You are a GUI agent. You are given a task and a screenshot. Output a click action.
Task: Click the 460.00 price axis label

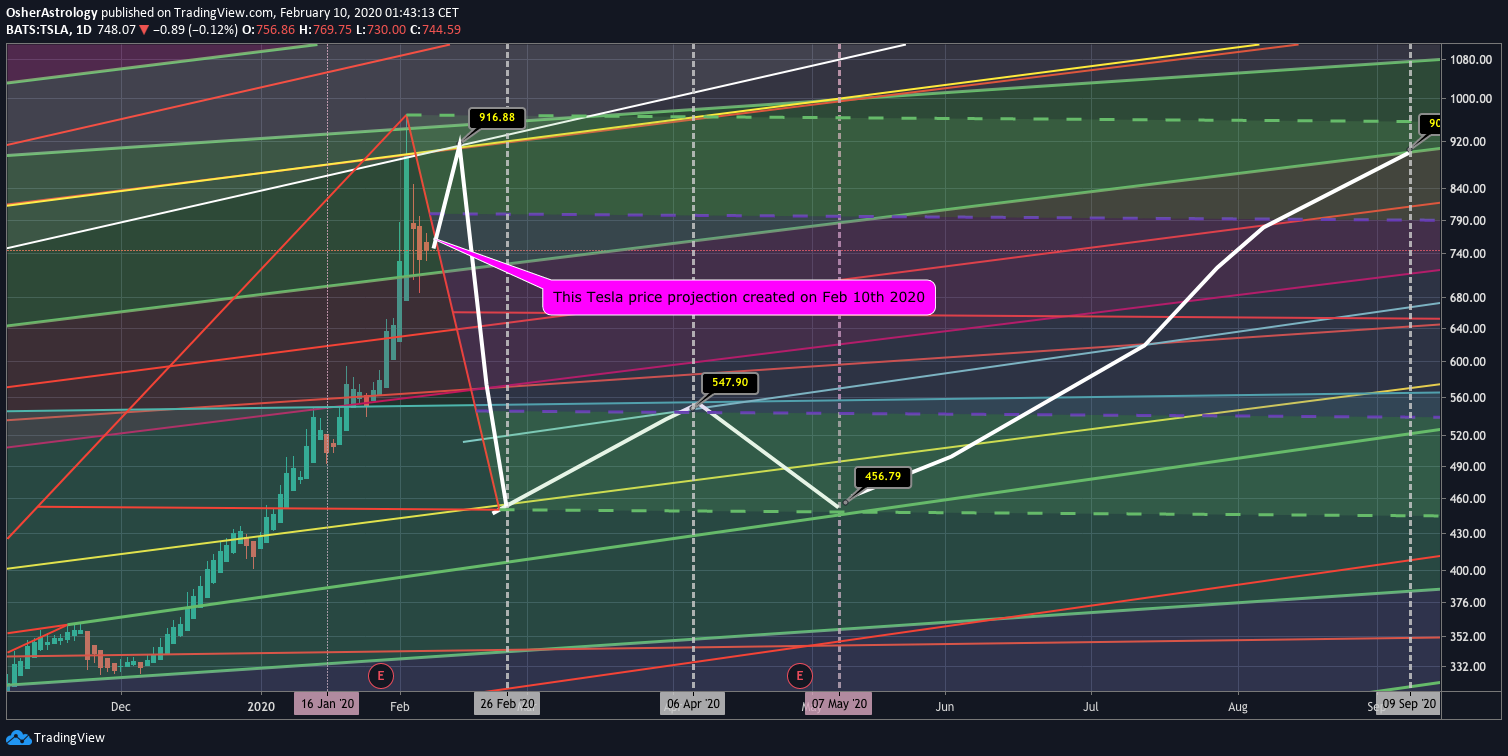(1470, 499)
